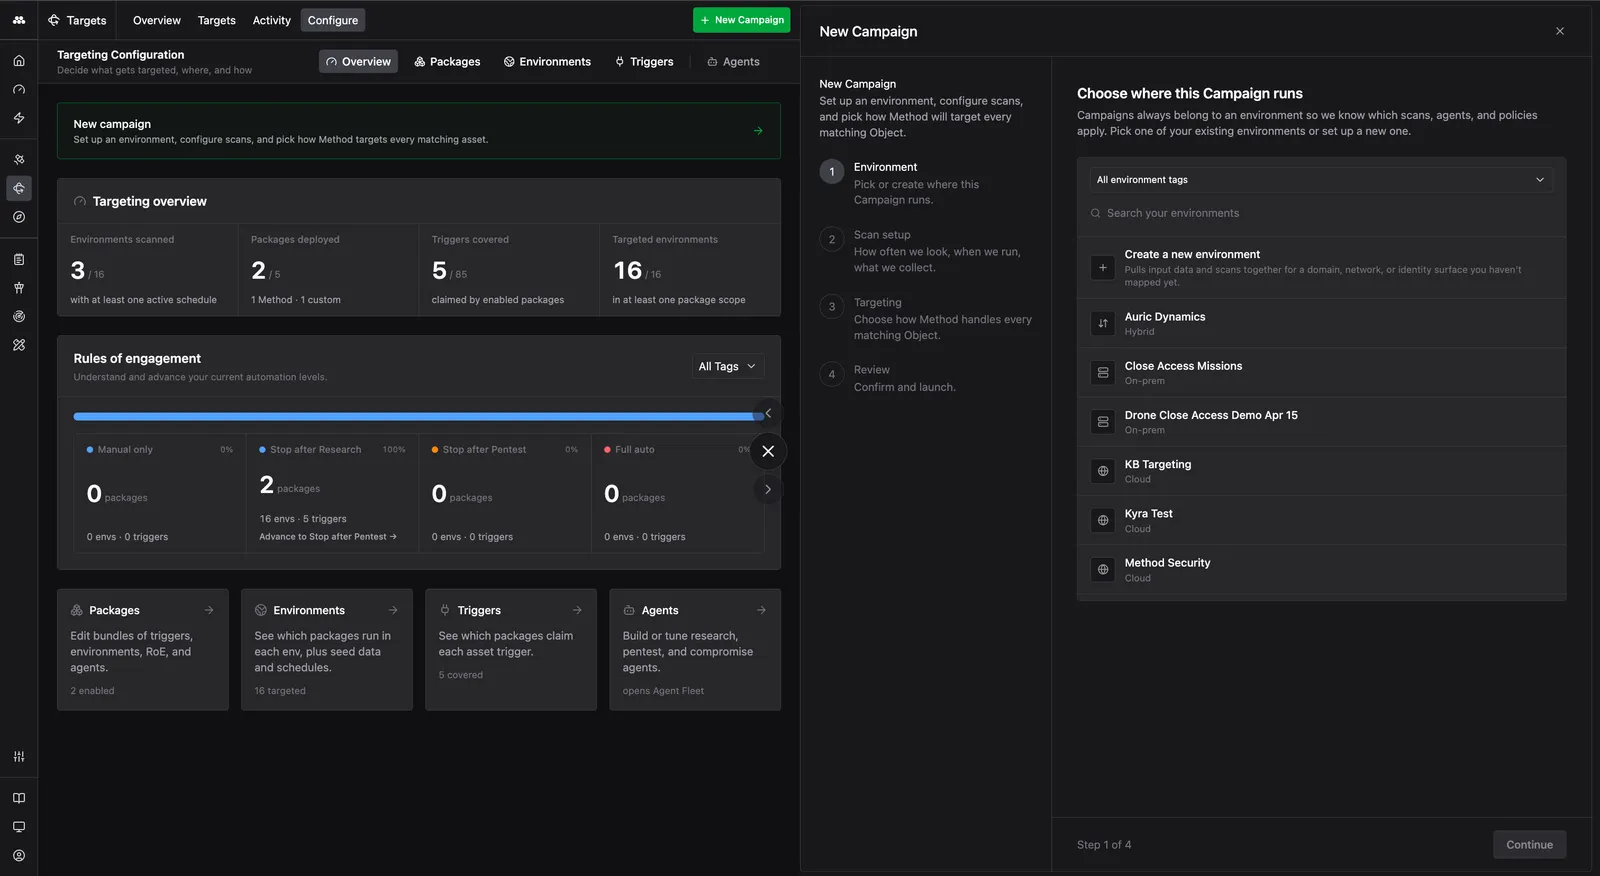Open the All environment tags dropdown
This screenshot has width=1600, height=876.
1321,180
